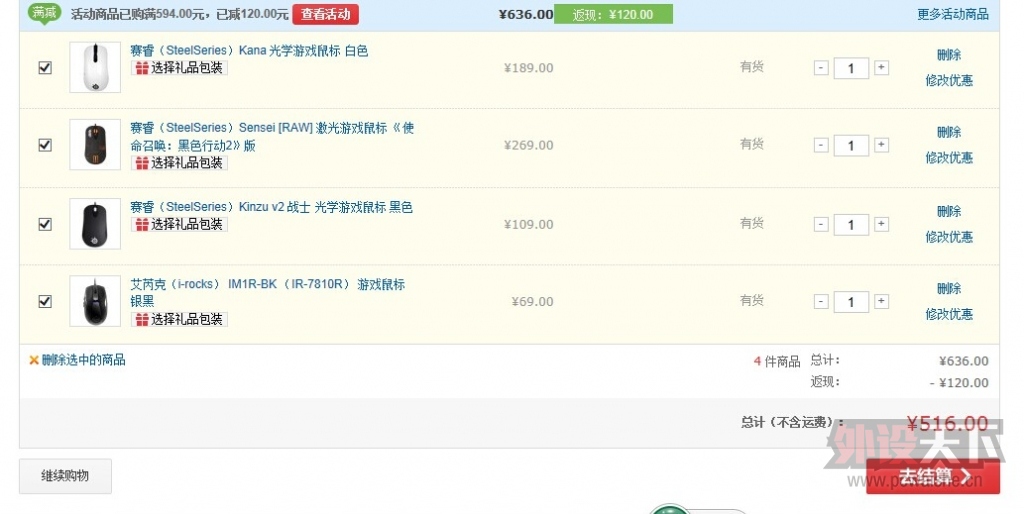Open the i-rocks IM1R-BK product link

[x=267, y=292]
